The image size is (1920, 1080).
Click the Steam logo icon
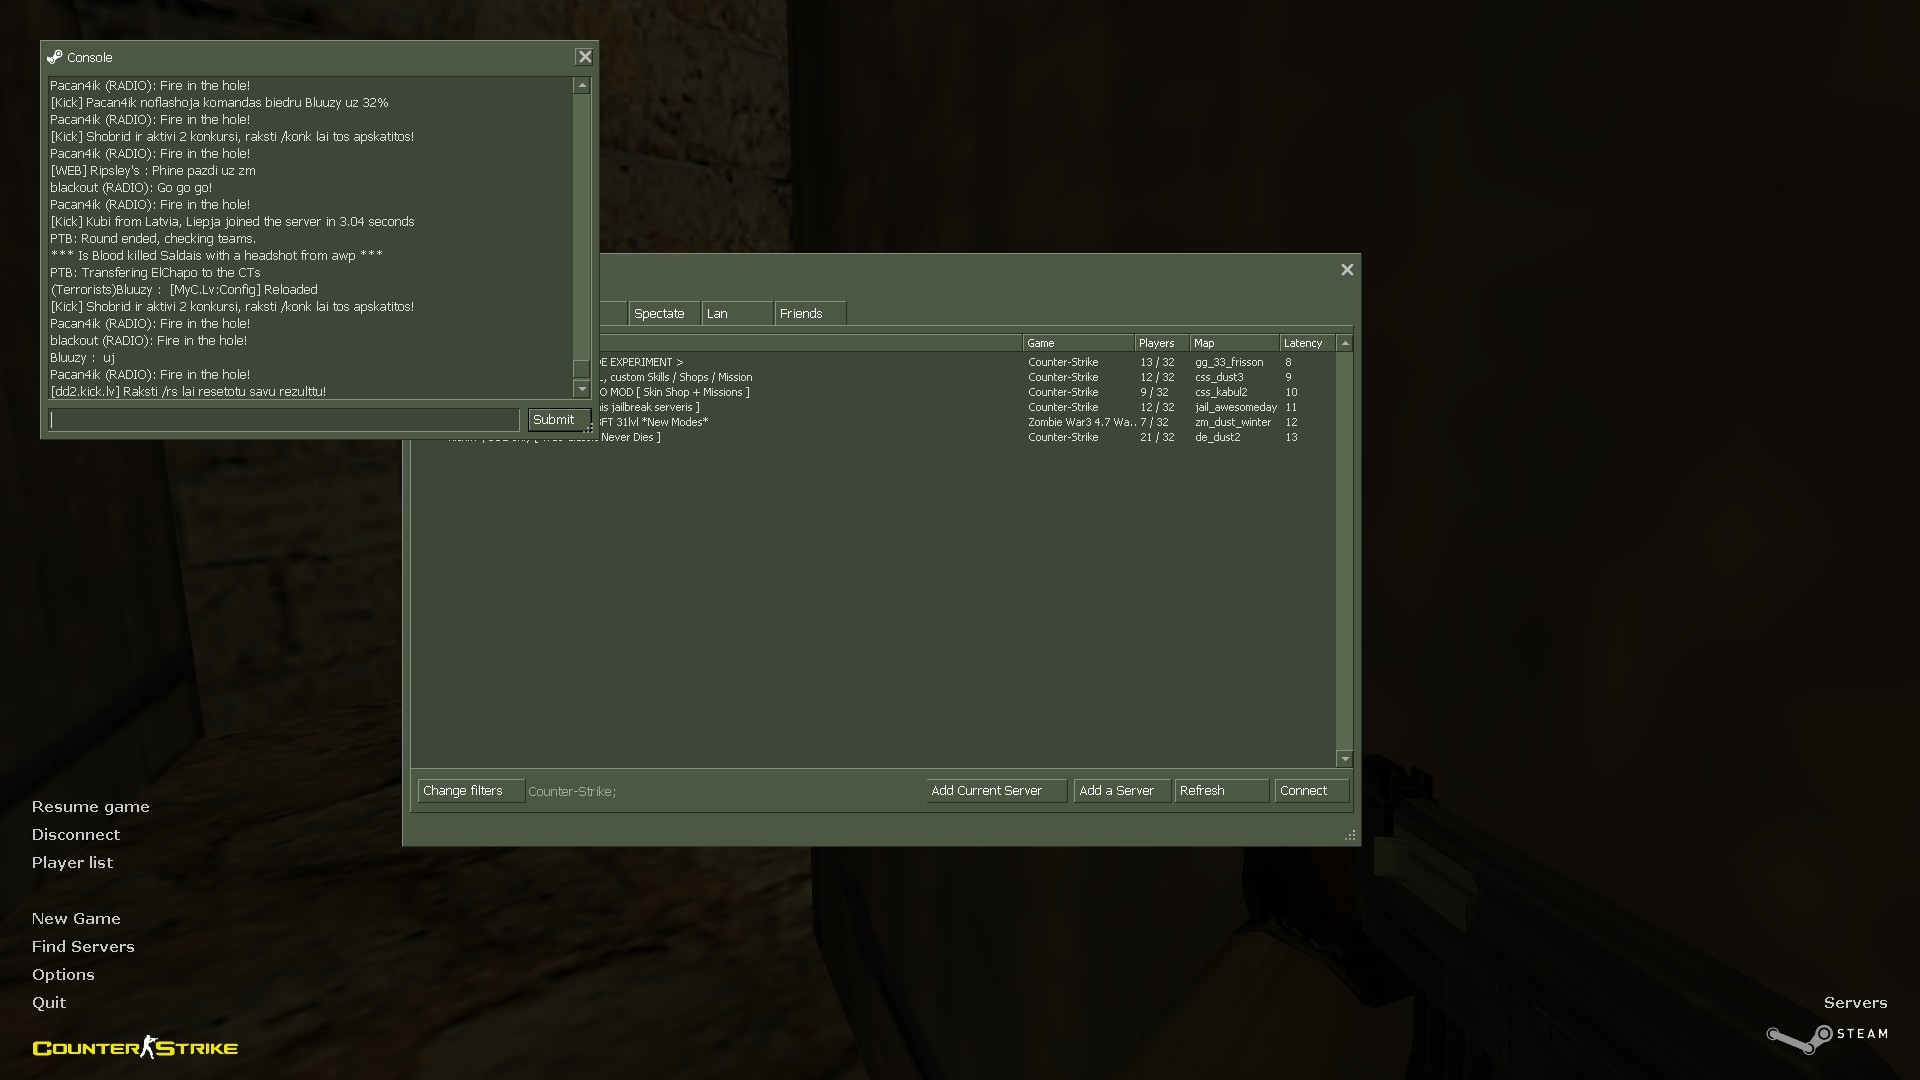(x=1827, y=1038)
